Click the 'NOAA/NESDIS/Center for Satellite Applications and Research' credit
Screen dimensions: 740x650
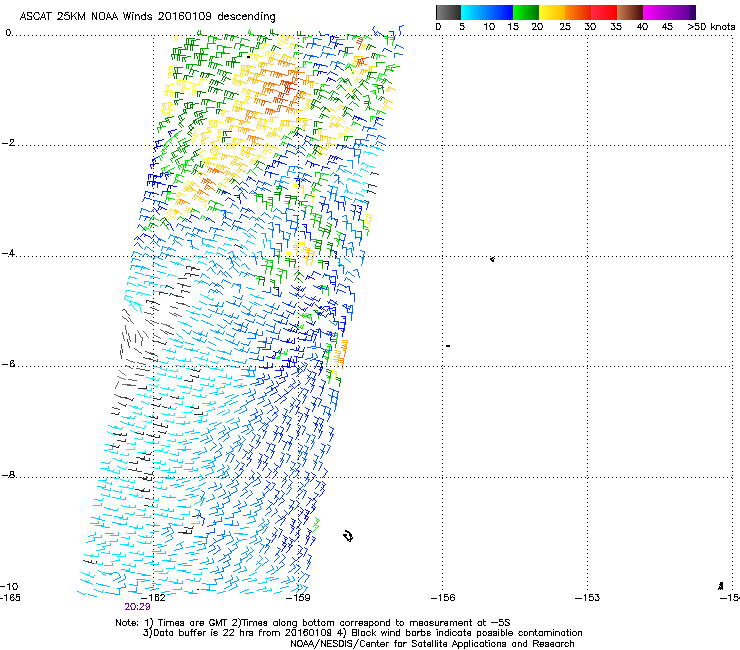[x=432, y=644]
